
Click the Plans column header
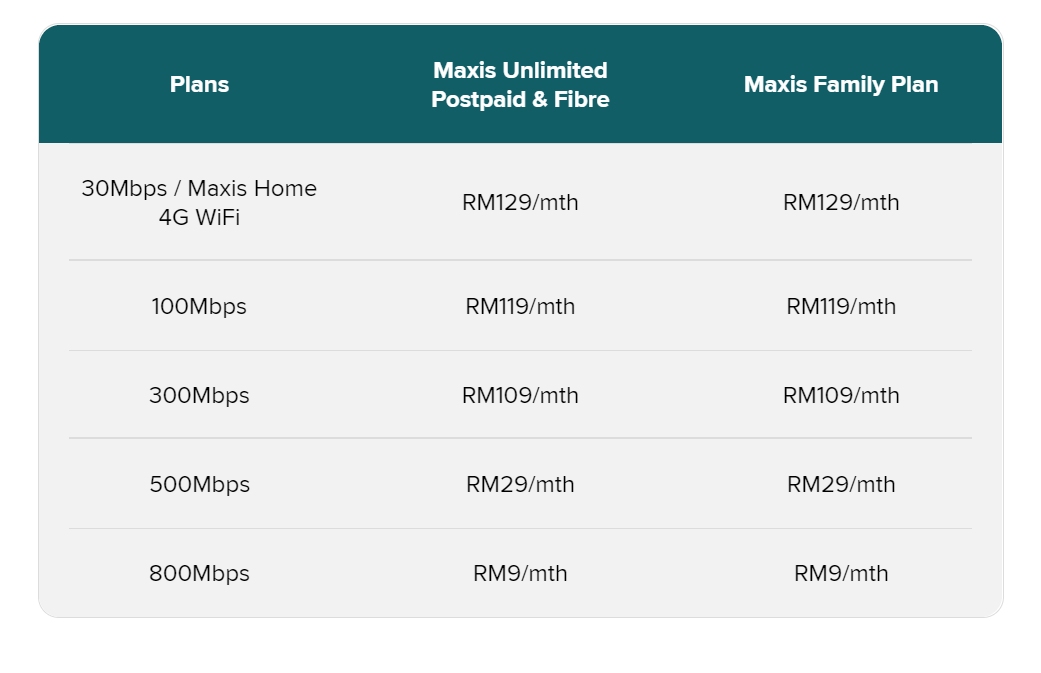point(199,84)
